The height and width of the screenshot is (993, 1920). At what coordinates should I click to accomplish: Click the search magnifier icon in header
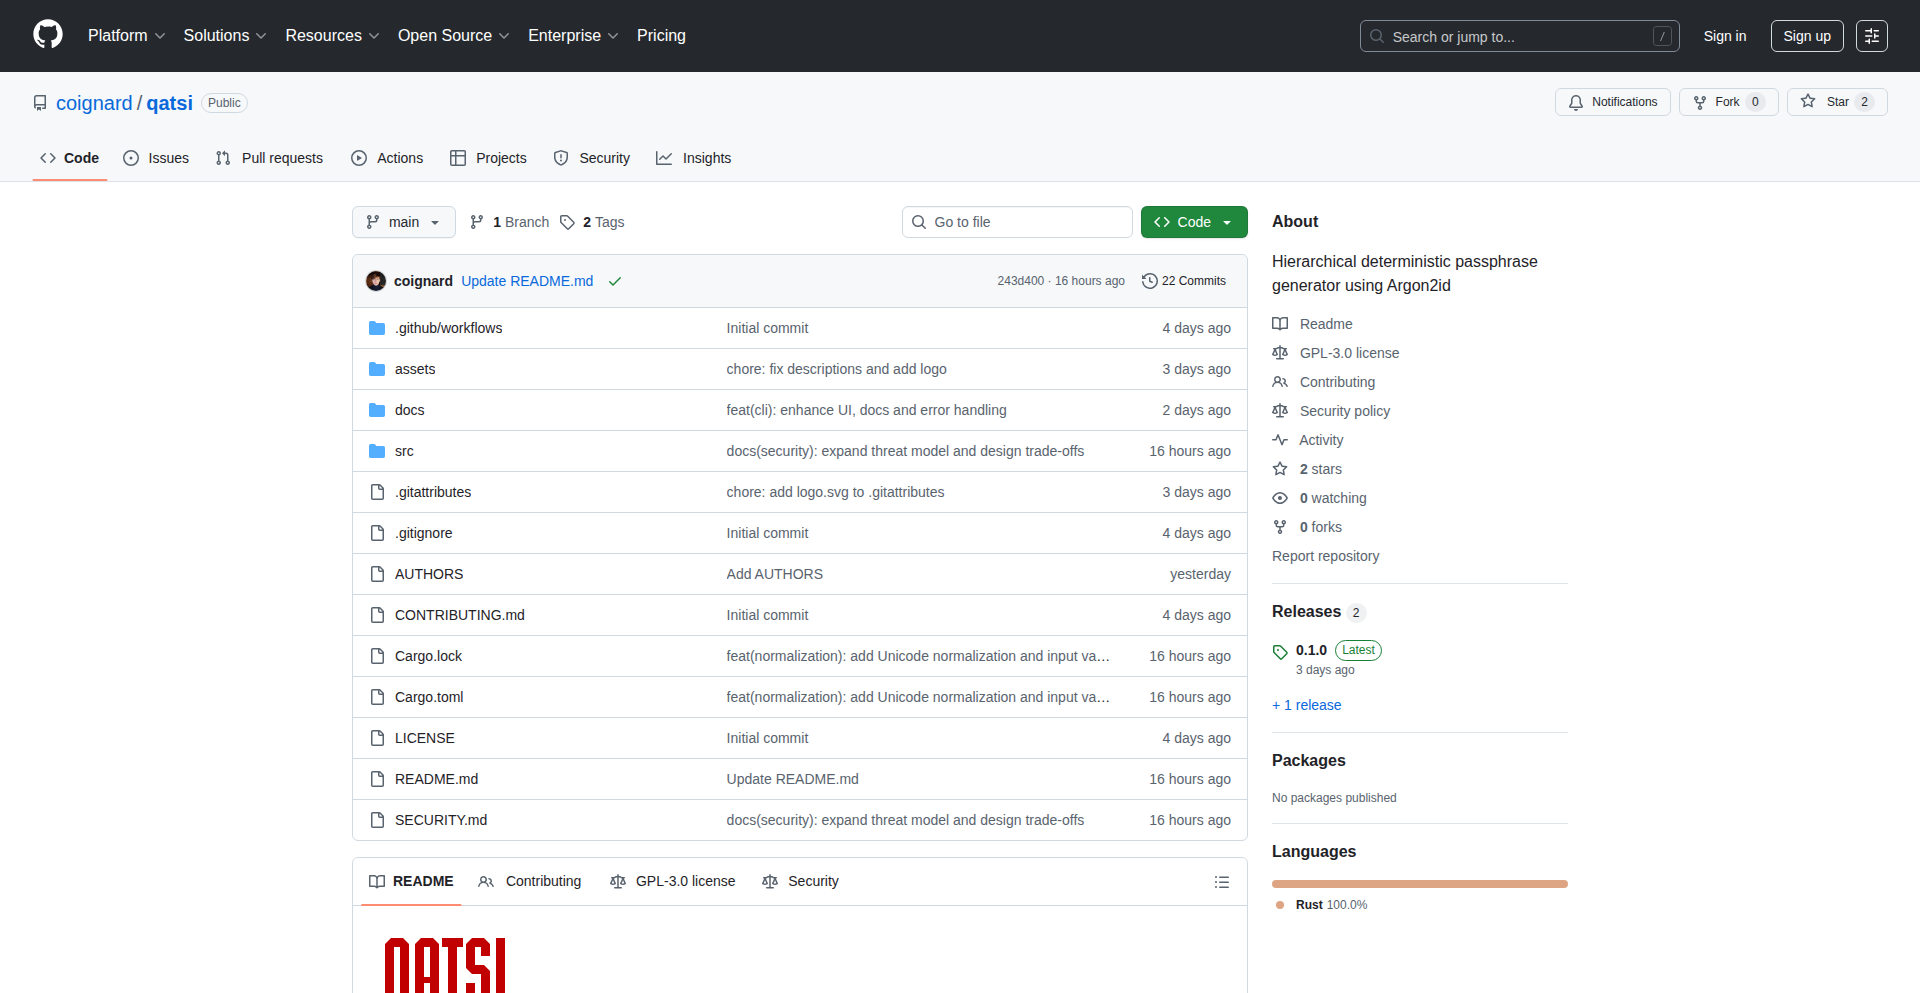point(1377,36)
